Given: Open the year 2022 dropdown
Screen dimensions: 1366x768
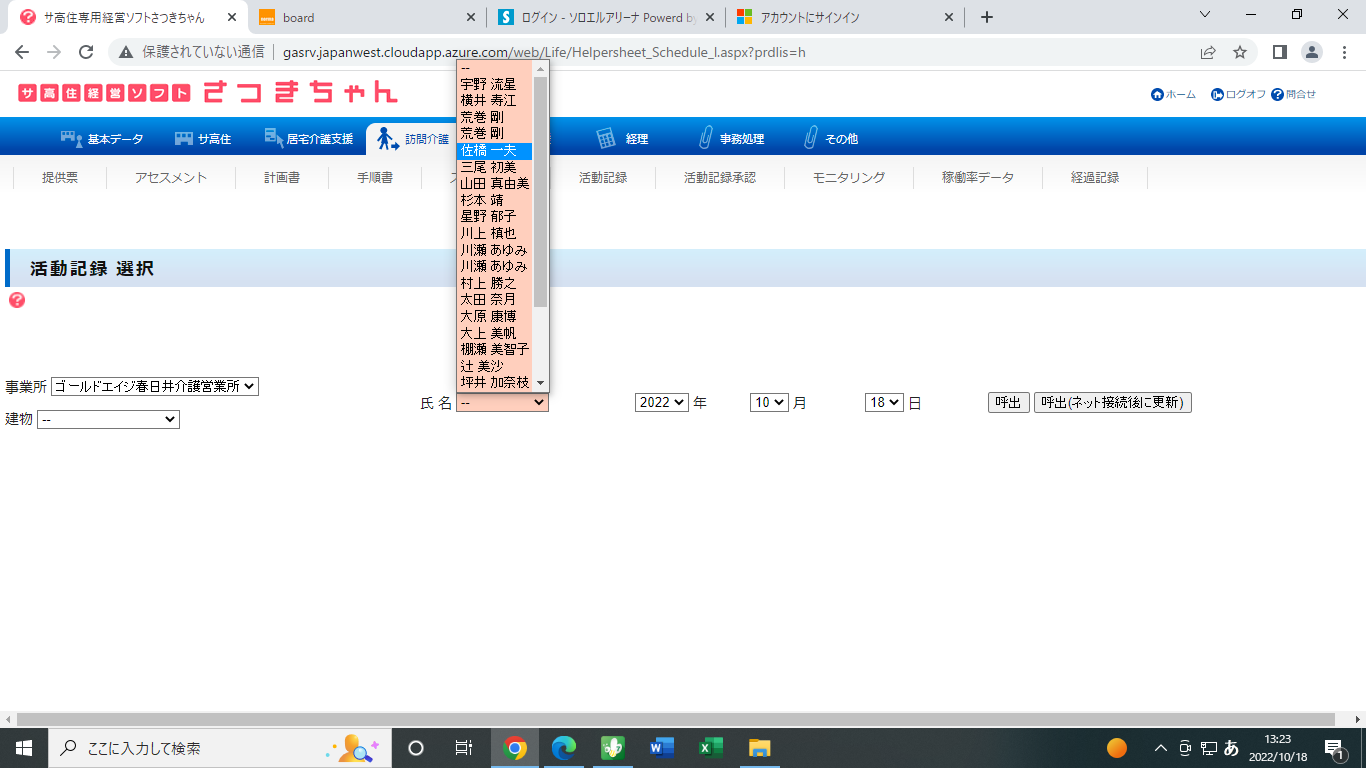Looking at the screenshot, I should [662, 402].
